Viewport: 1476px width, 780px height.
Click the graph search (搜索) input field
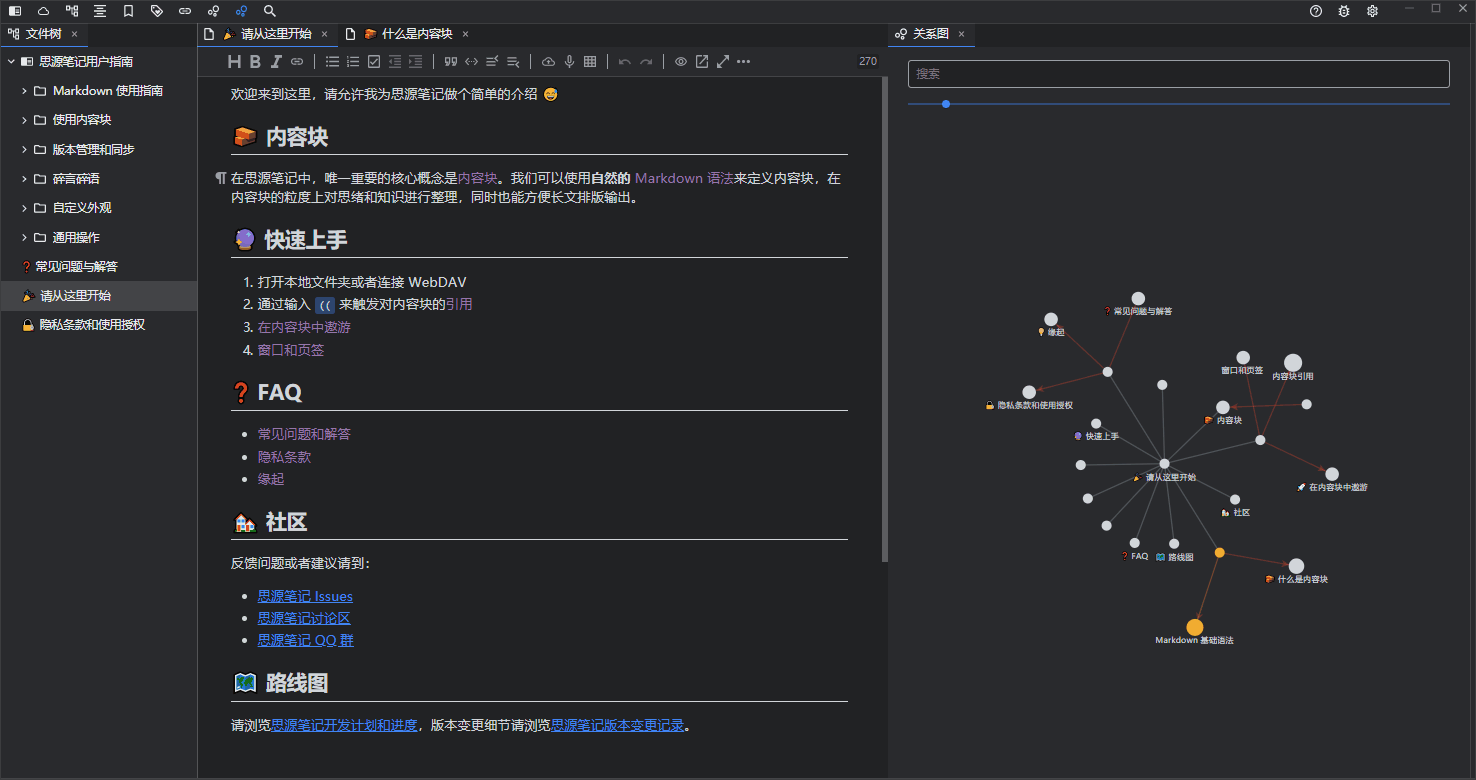pos(1179,74)
